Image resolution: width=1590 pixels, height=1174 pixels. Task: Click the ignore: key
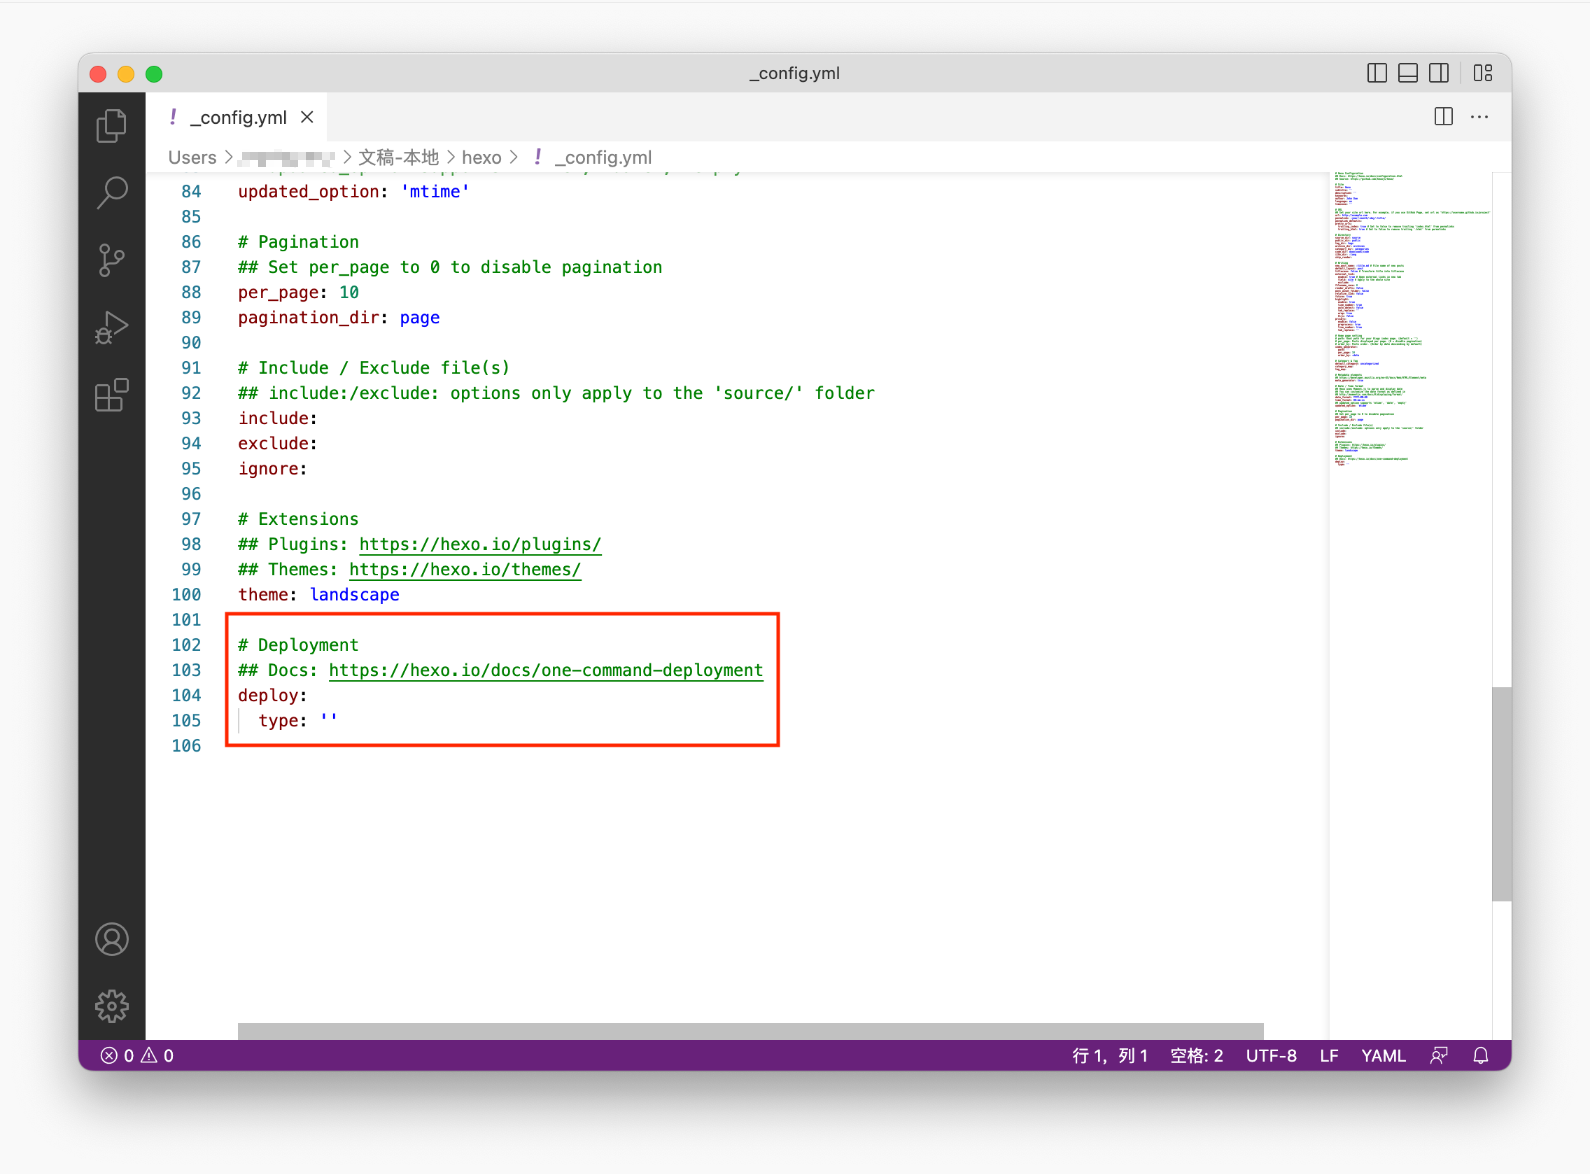272,468
